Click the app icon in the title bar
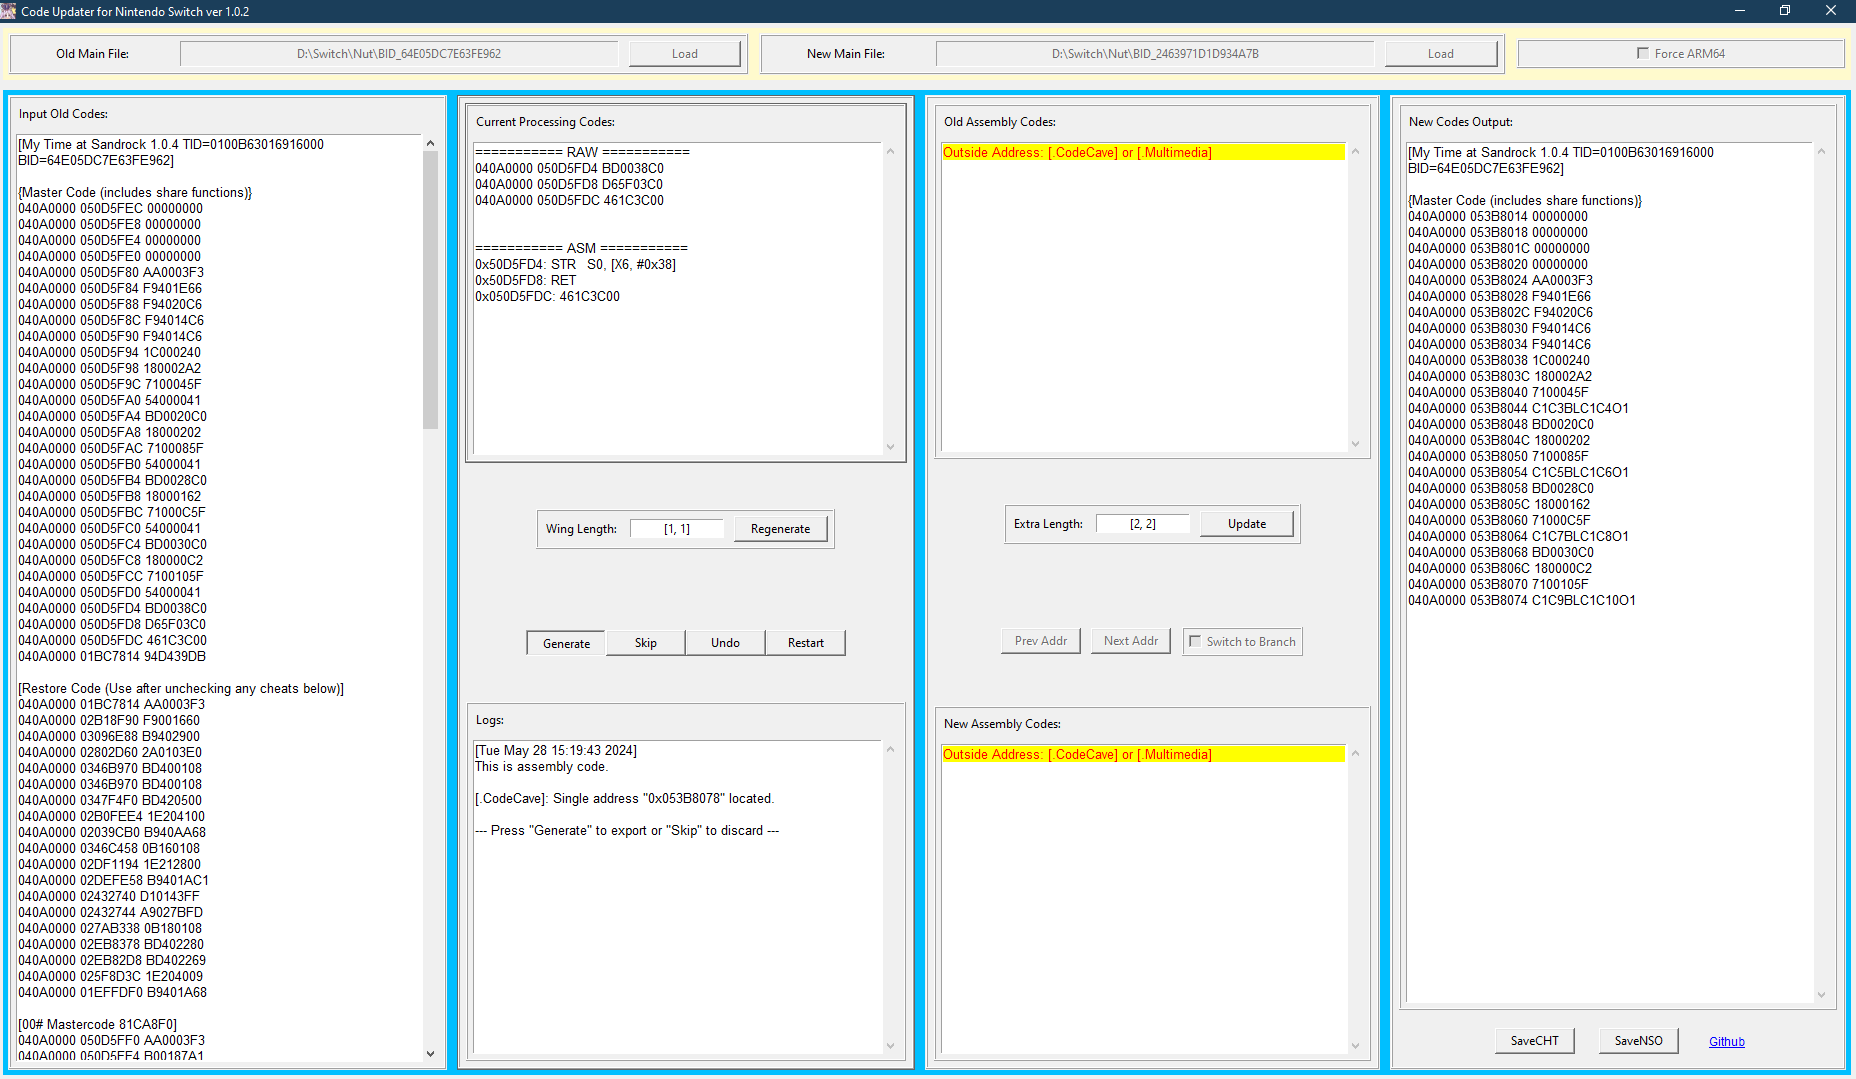The image size is (1856, 1079). (9, 11)
